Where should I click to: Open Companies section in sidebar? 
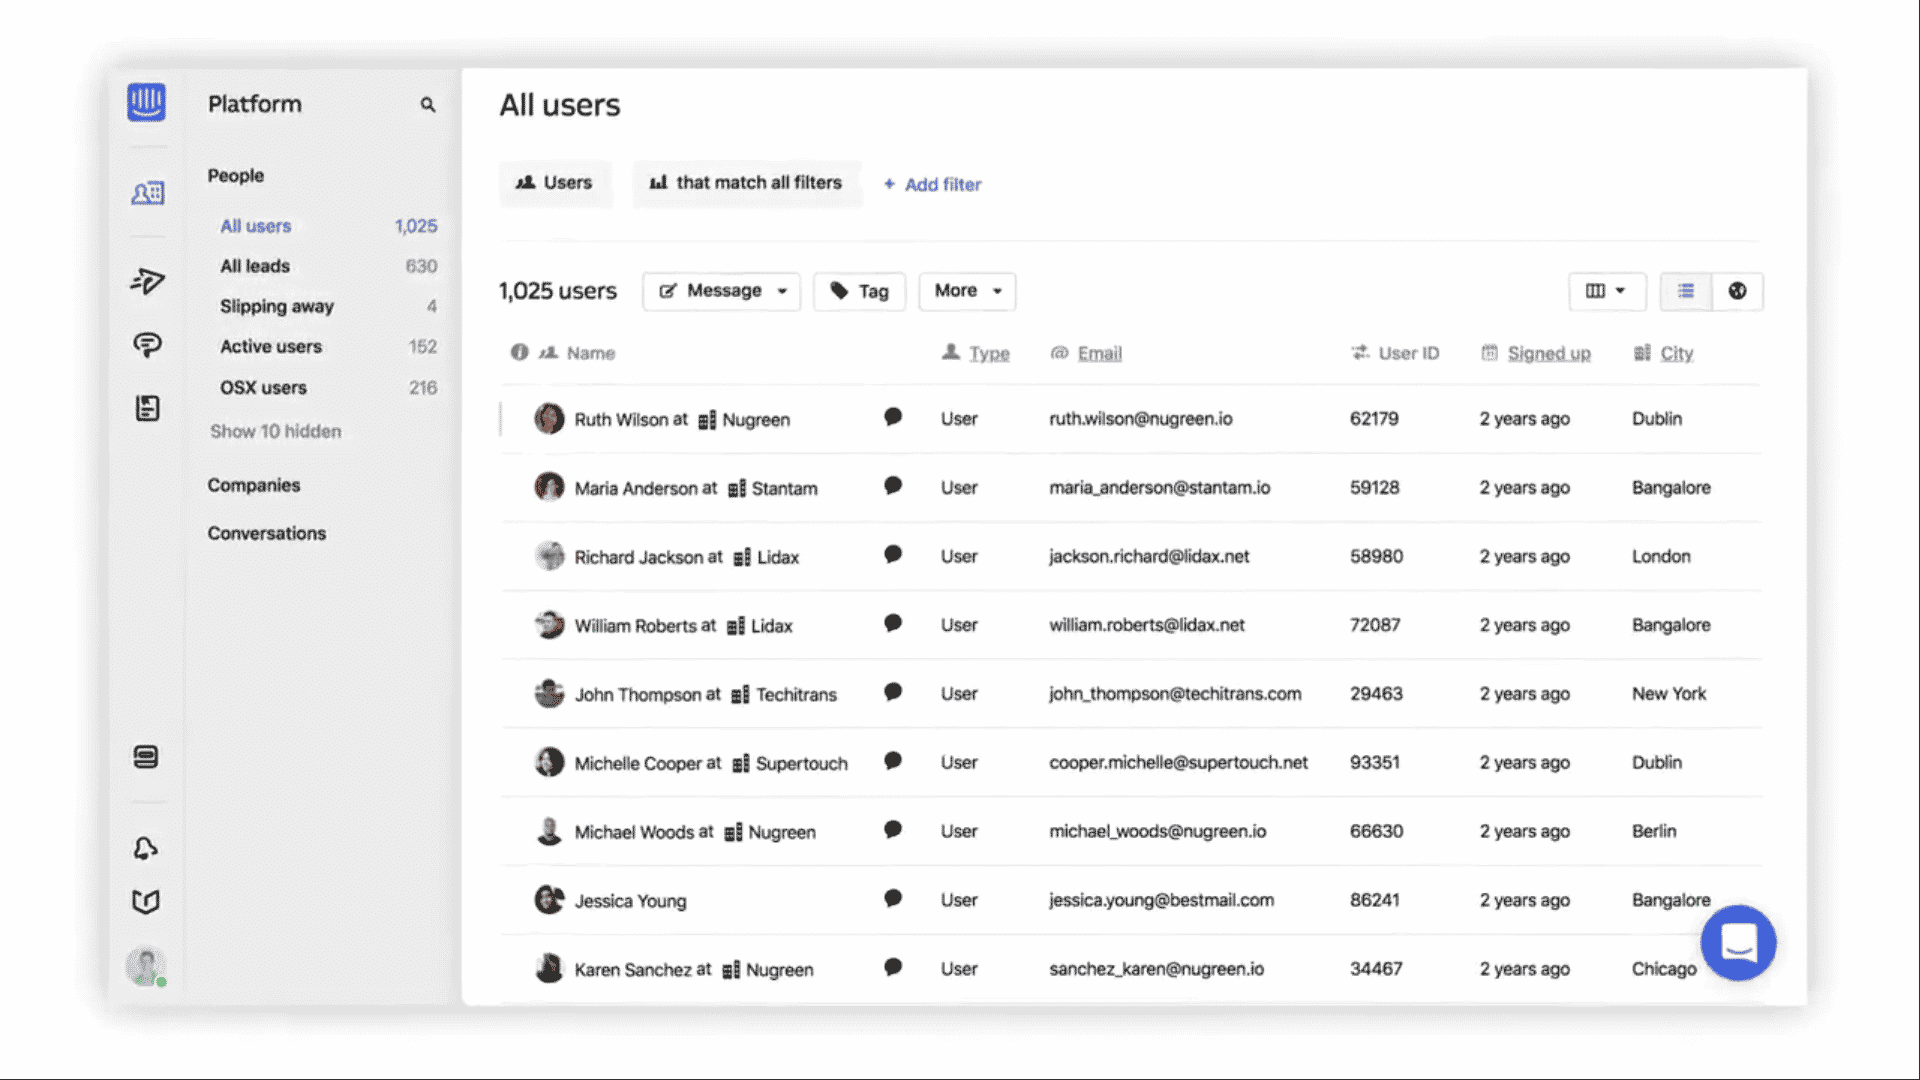(x=254, y=485)
